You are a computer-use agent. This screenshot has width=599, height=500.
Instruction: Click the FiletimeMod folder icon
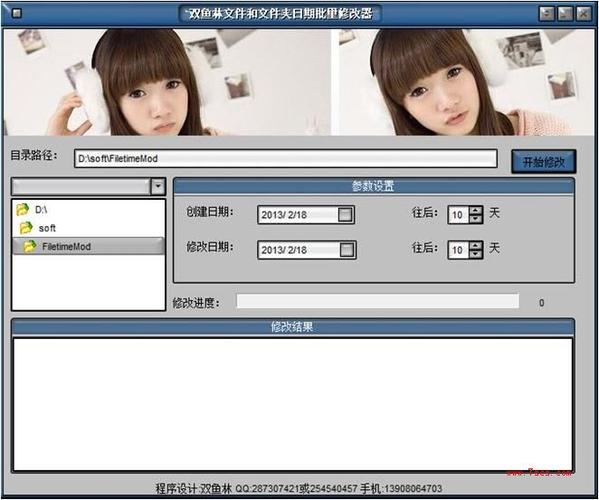(x=30, y=246)
